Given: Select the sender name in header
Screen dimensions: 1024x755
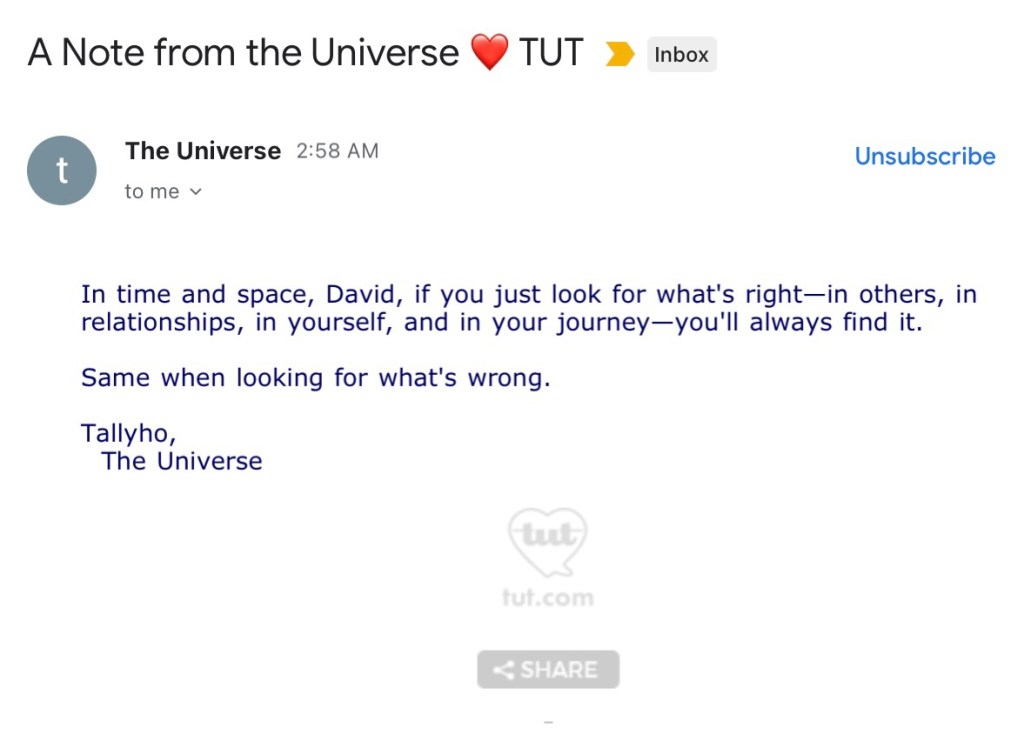Looking at the screenshot, I should 203,151.
